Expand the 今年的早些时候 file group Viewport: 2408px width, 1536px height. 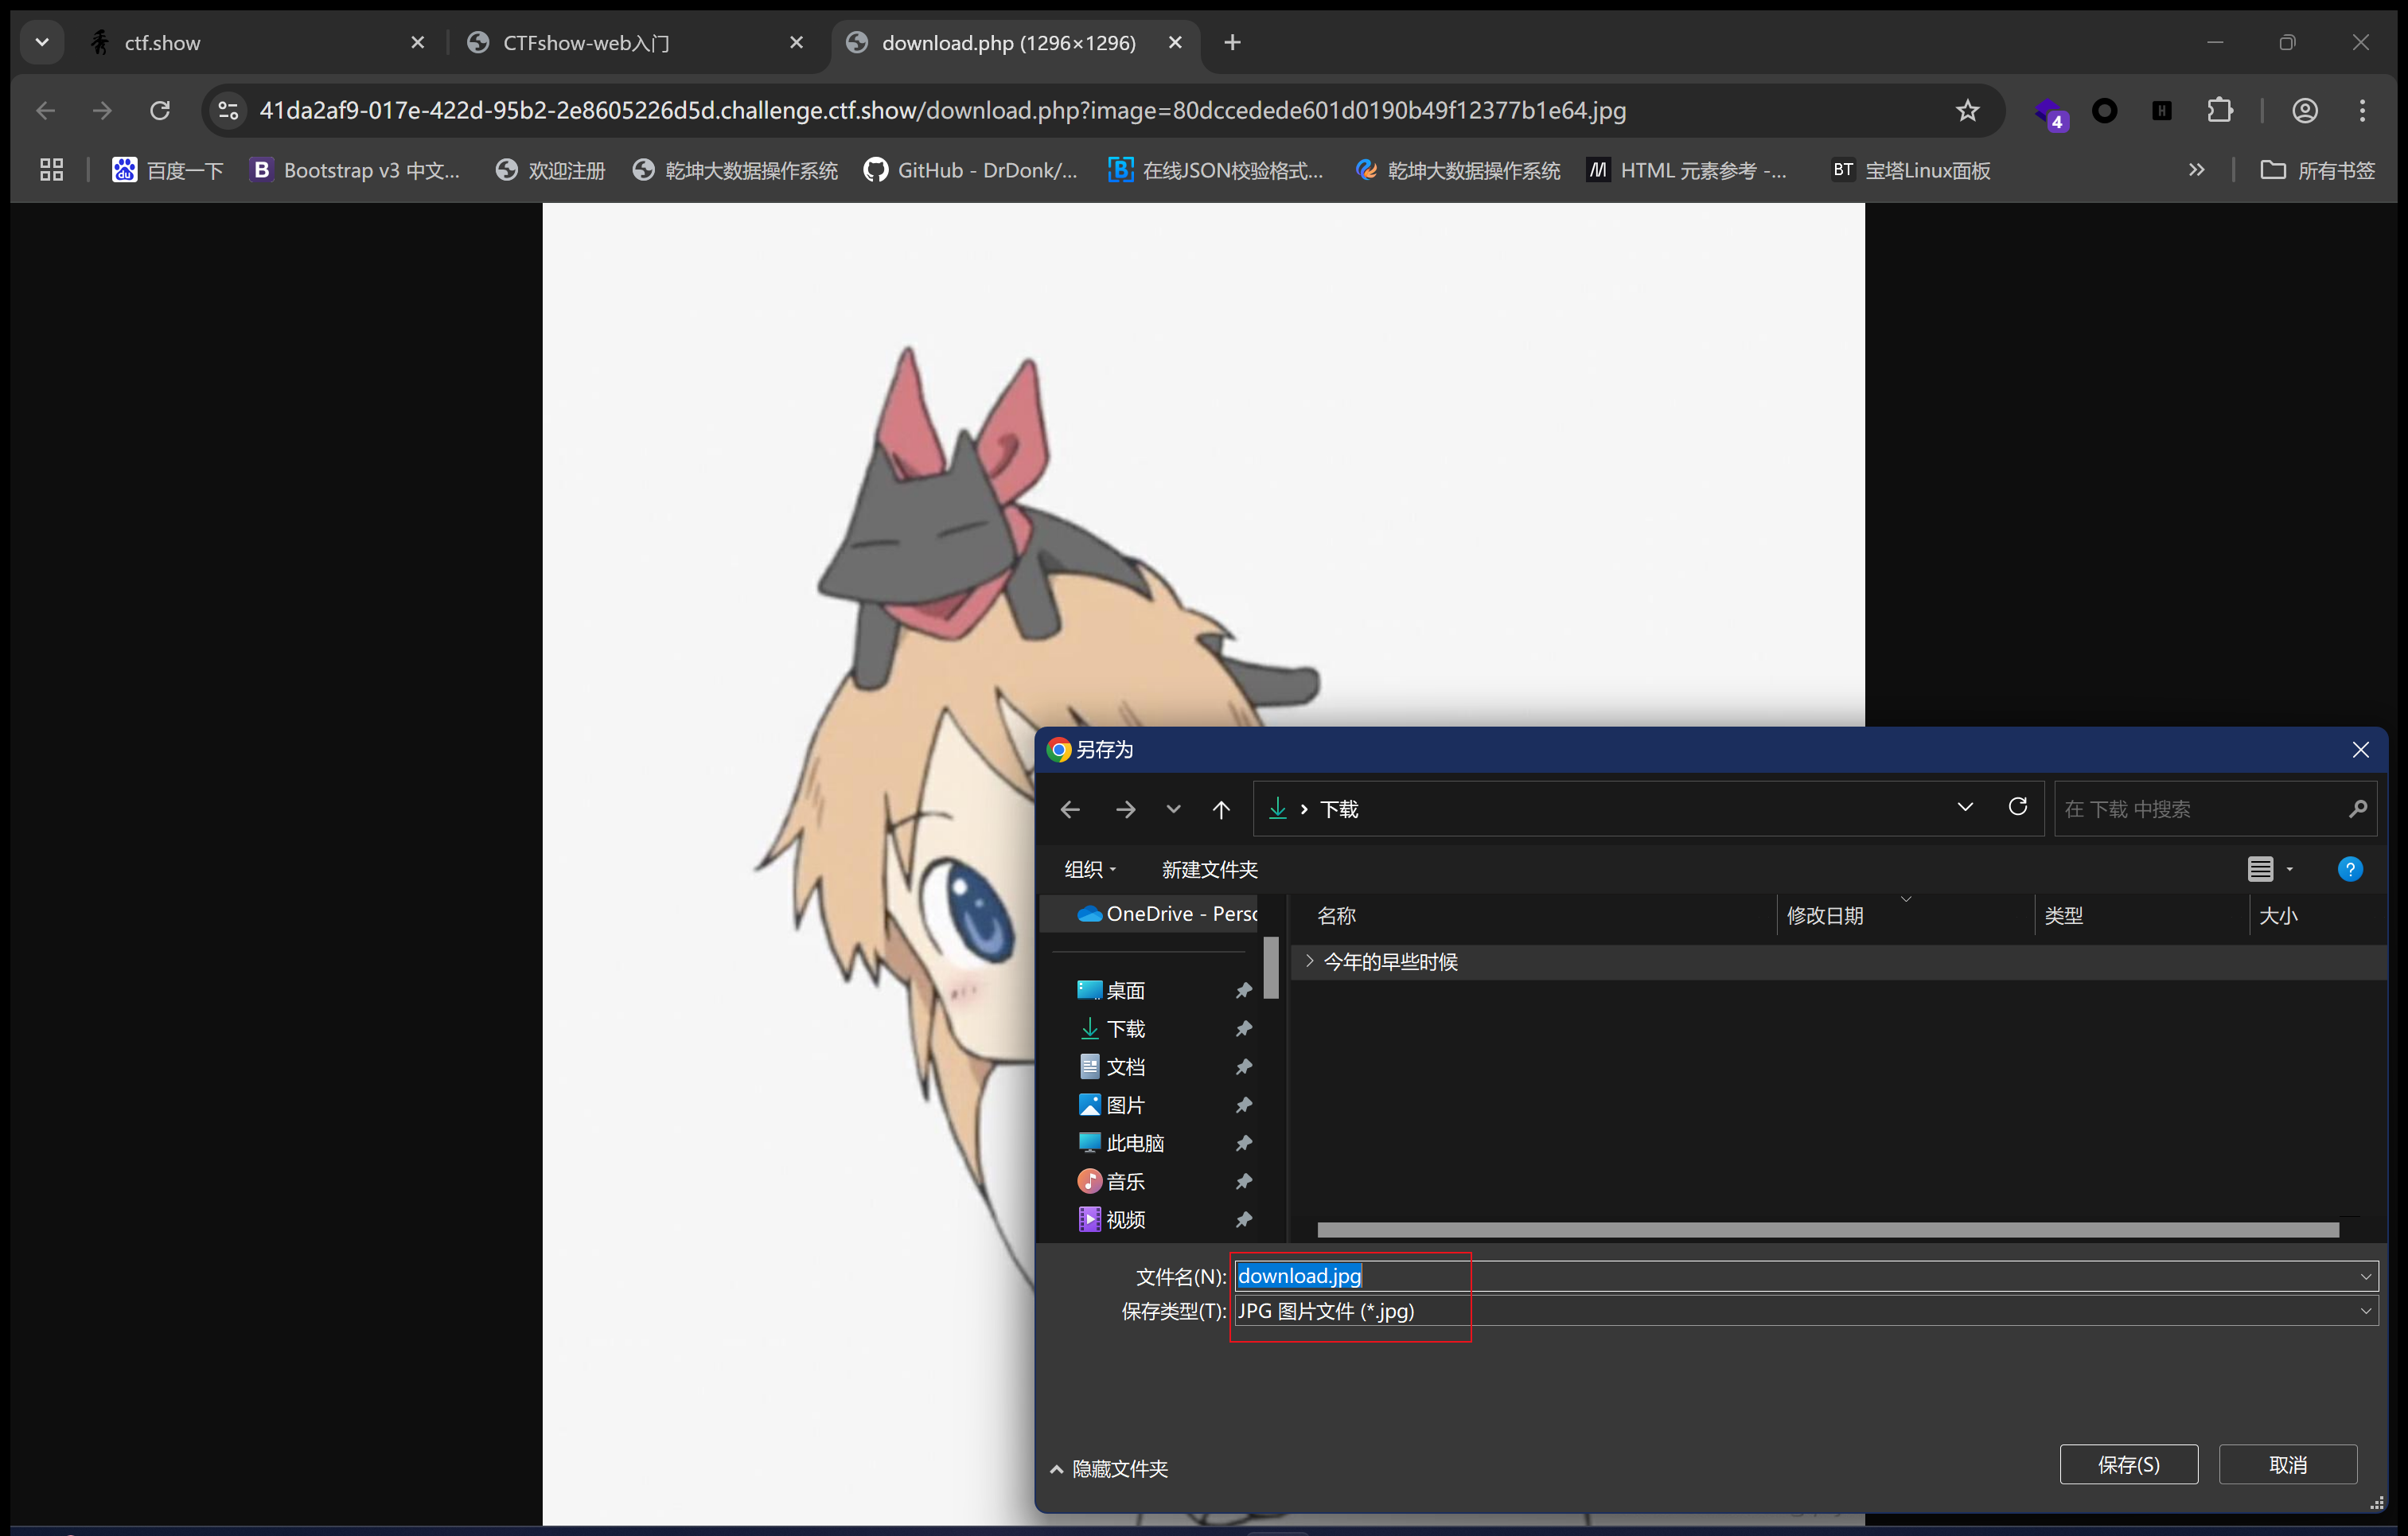click(x=1309, y=961)
